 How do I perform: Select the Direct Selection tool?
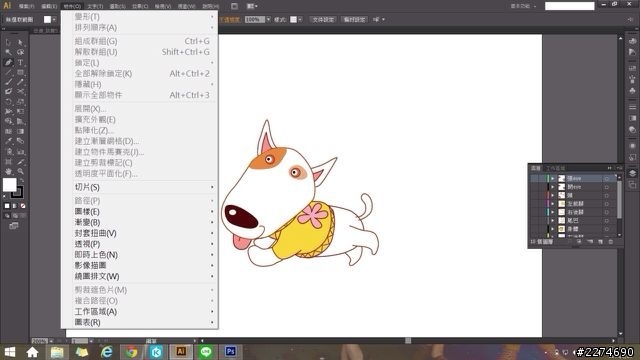coord(20,42)
